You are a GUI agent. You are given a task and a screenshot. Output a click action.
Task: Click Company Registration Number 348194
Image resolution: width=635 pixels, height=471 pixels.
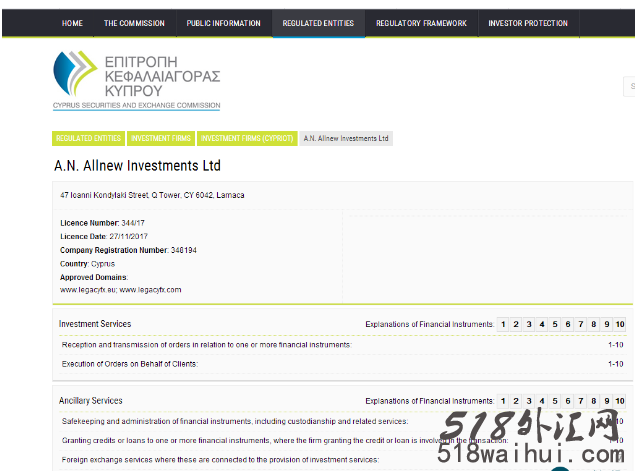point(128,250)
